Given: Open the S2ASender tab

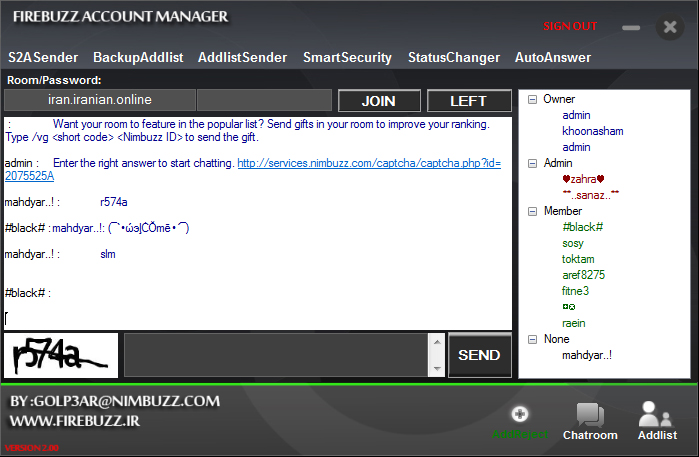Looking at the screenshot, I should [43, 58].
